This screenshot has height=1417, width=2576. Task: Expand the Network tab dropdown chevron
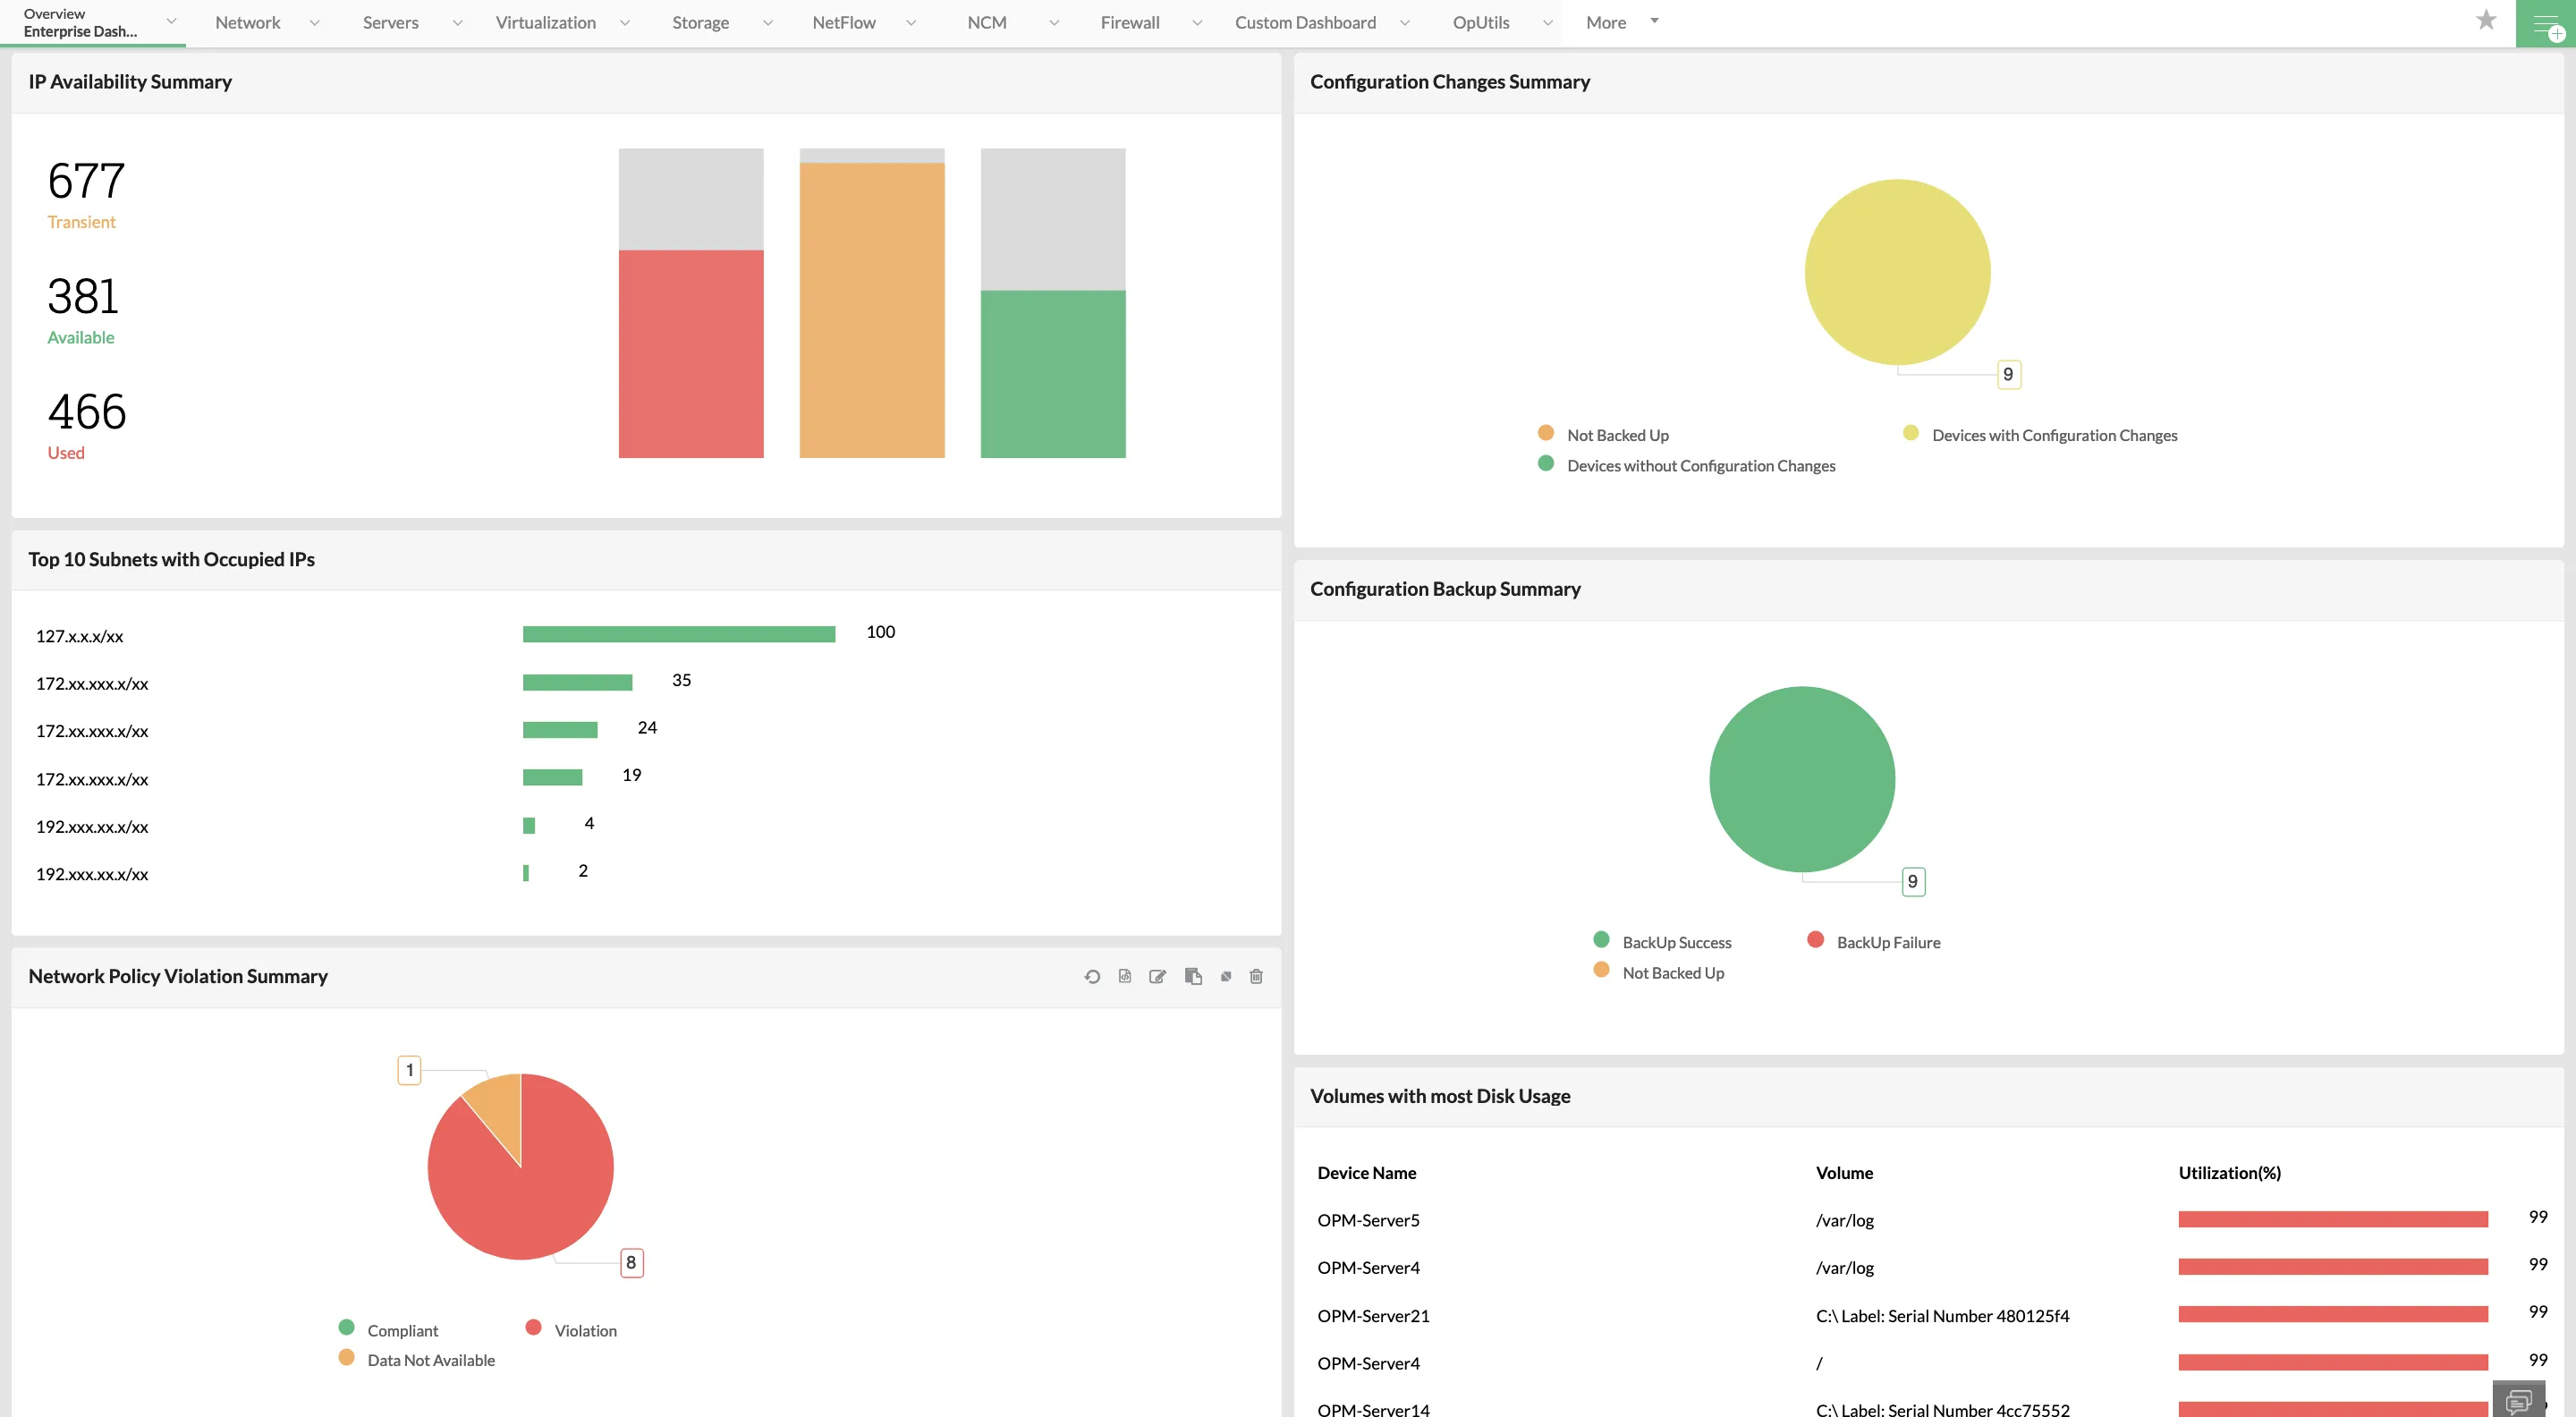pos(315,22)
